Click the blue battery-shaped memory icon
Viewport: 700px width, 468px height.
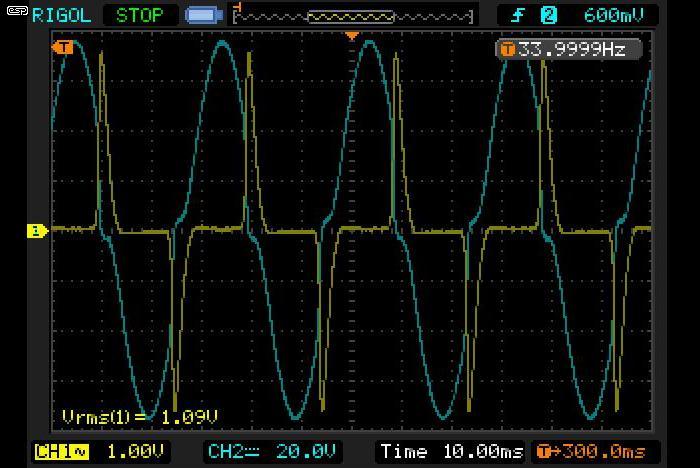point(204,16)
